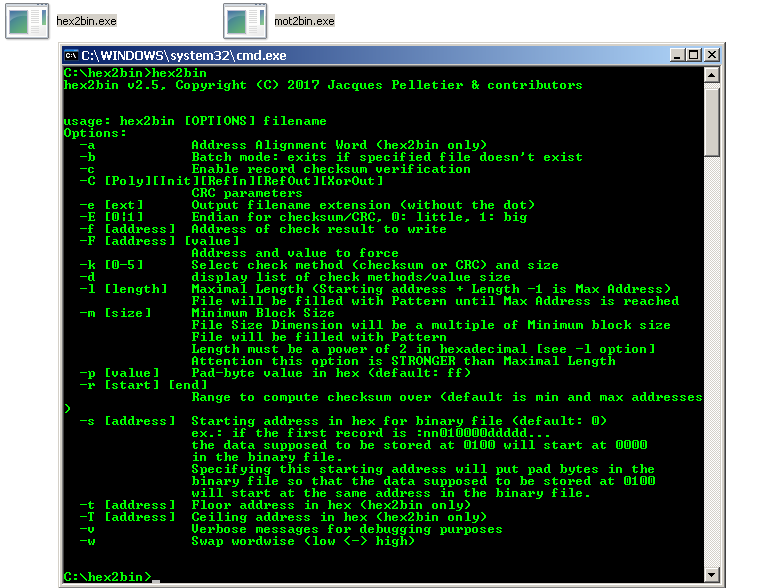Click the 'Address and value to force' line
777x588 pixels.
tap(295, 253)
